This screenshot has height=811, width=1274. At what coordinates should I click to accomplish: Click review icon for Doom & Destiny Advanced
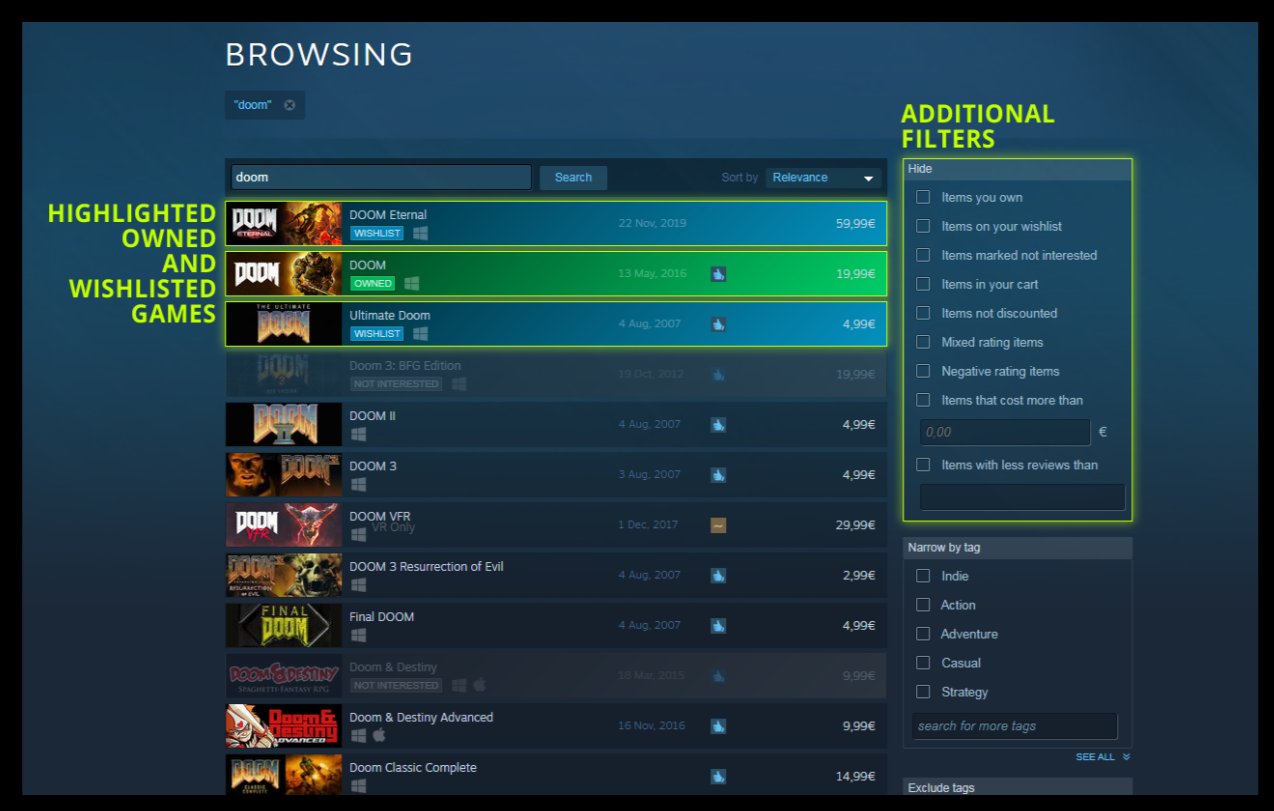point(718,726)
